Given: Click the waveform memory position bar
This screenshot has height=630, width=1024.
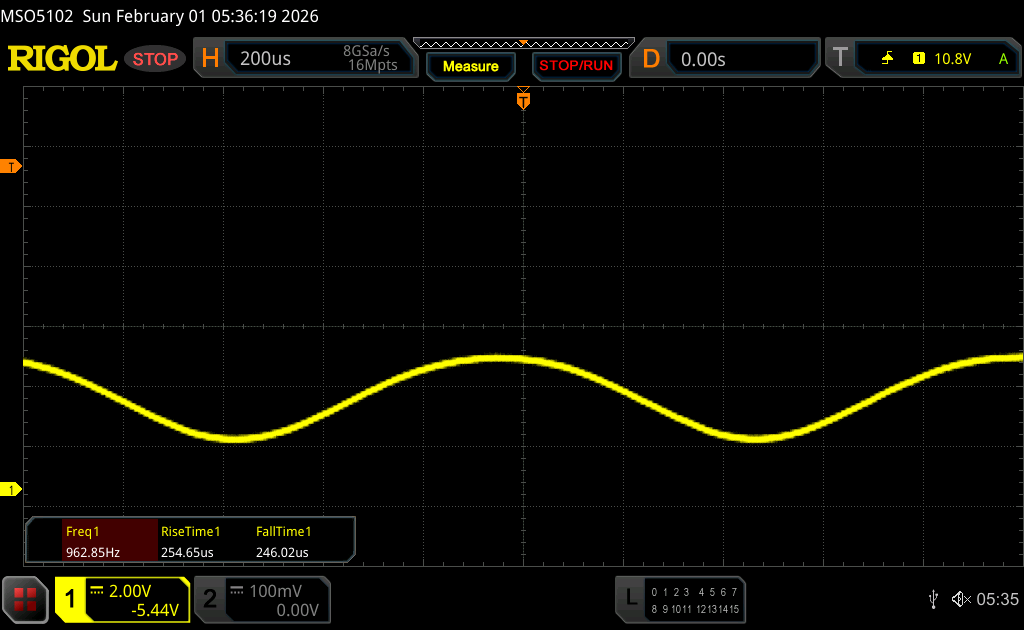Looking at the screenshot, I should (x=523, y=43).
